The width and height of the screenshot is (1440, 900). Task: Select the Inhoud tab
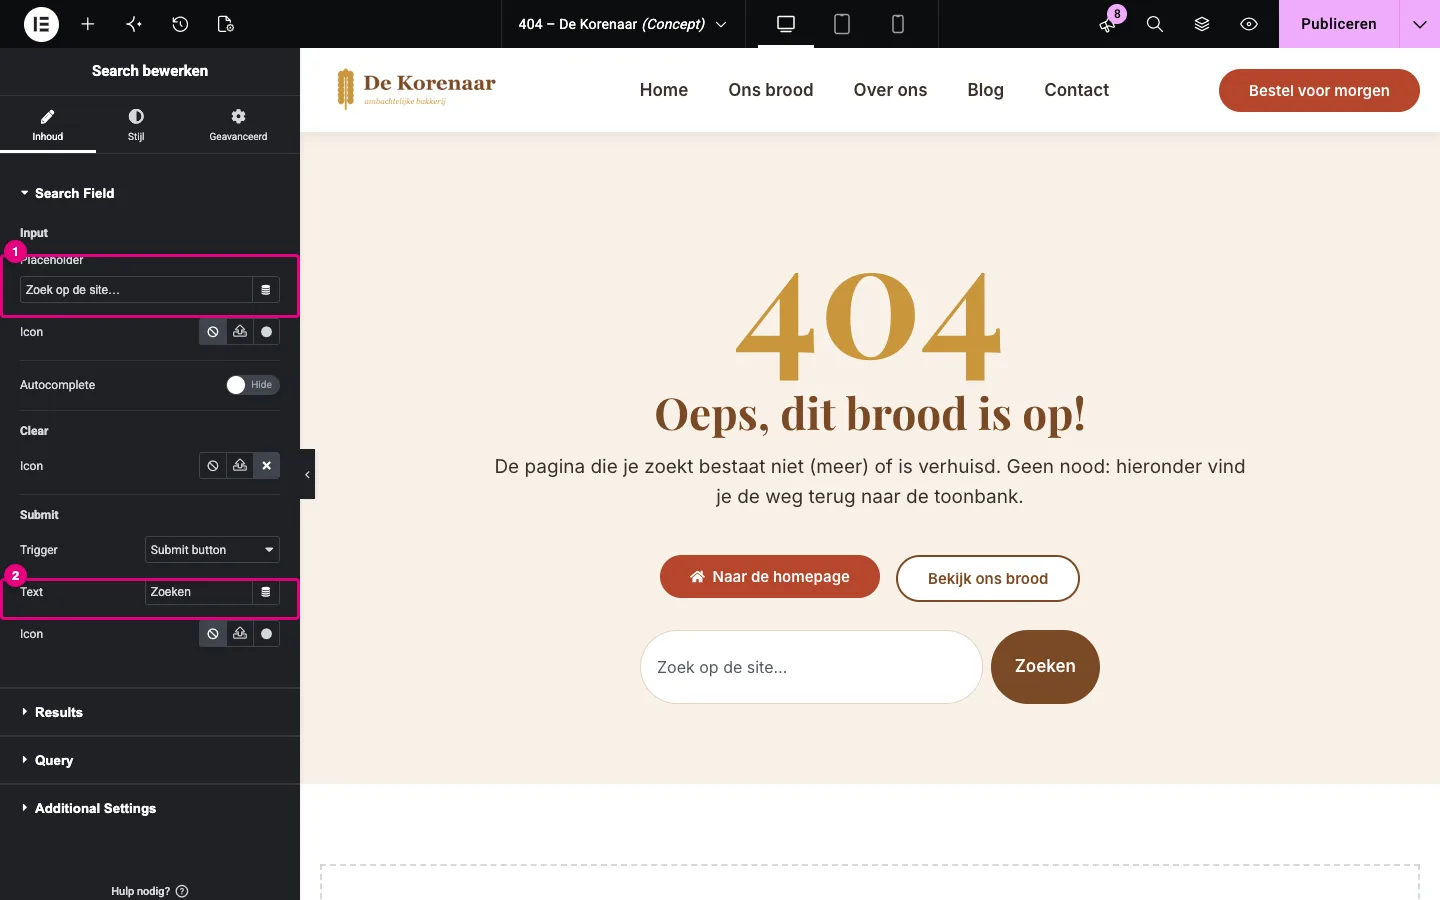coord(48,124)
